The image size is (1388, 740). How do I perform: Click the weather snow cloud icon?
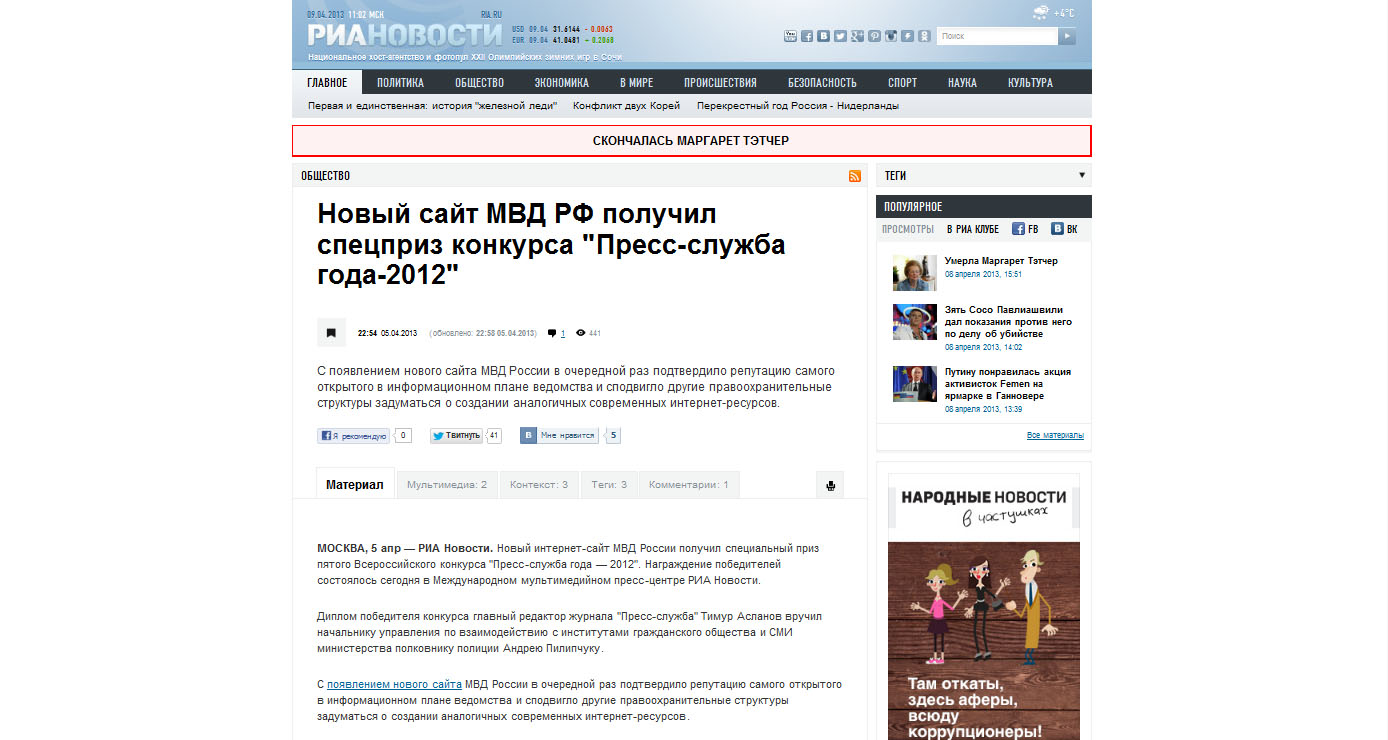(1041, 12)
